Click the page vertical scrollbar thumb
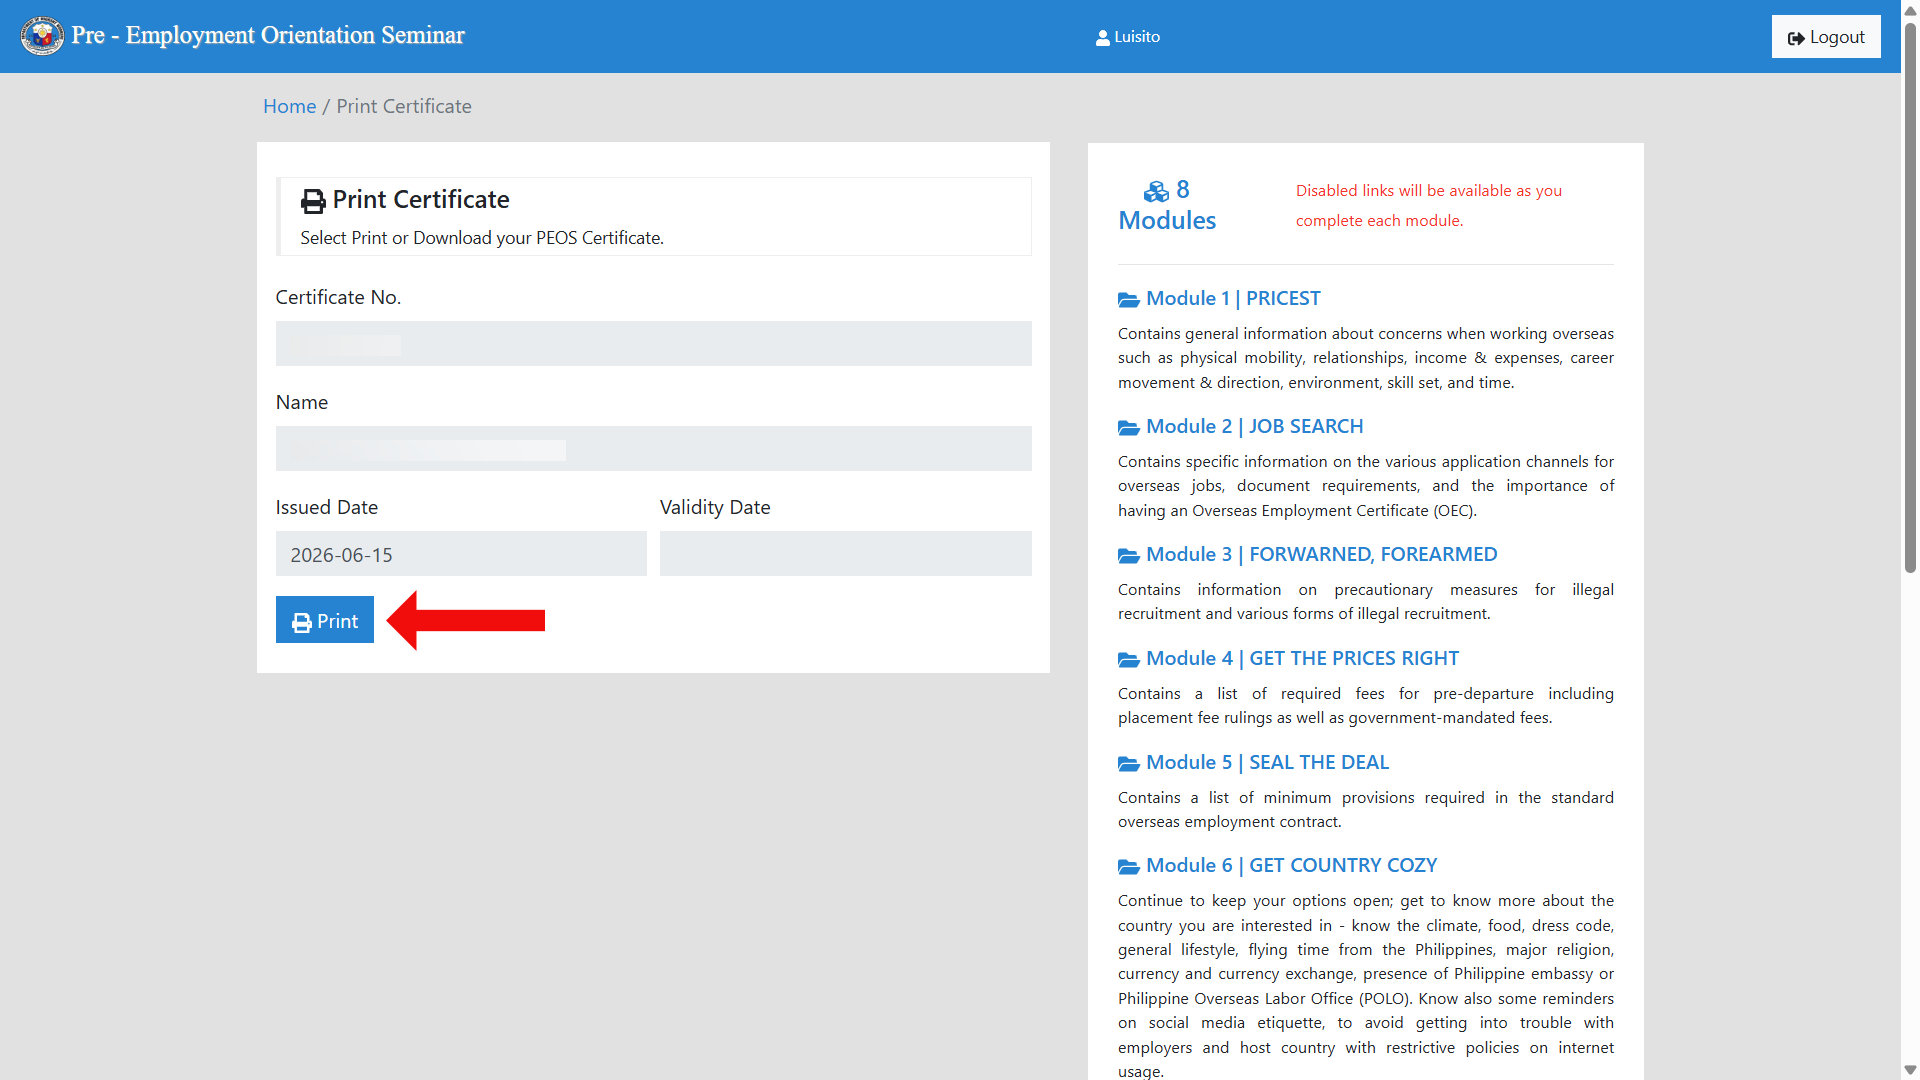The image size is (1920, 1080). (x=1910, y=296)
